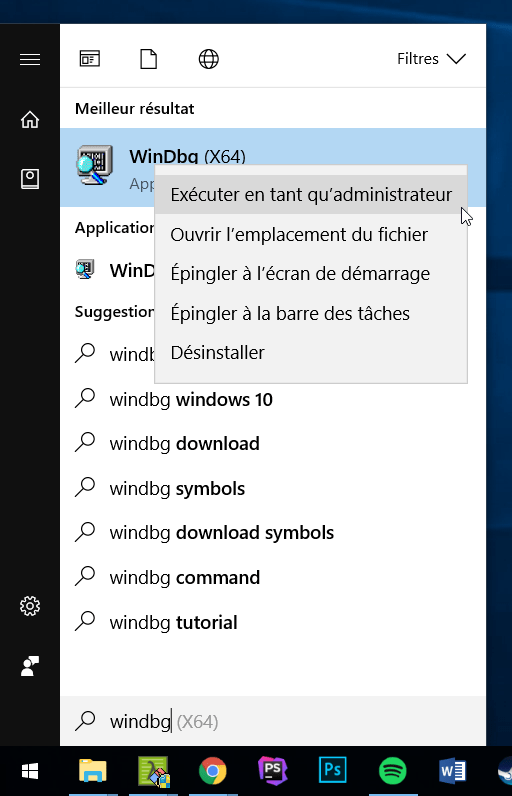Select suggestion windbg tutorial
Viewport: 512px width, 796px height.
273,622
